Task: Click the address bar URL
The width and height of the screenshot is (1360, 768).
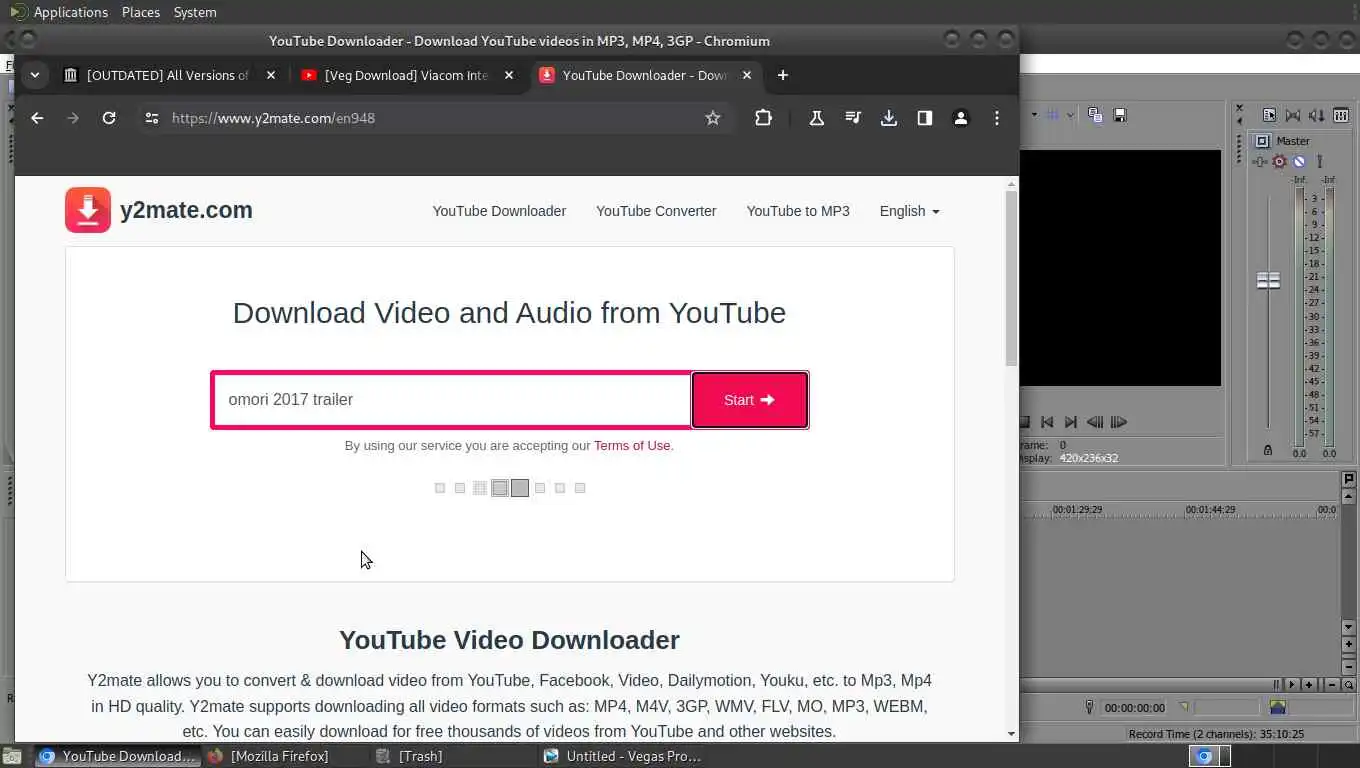Action: (273, 118)
